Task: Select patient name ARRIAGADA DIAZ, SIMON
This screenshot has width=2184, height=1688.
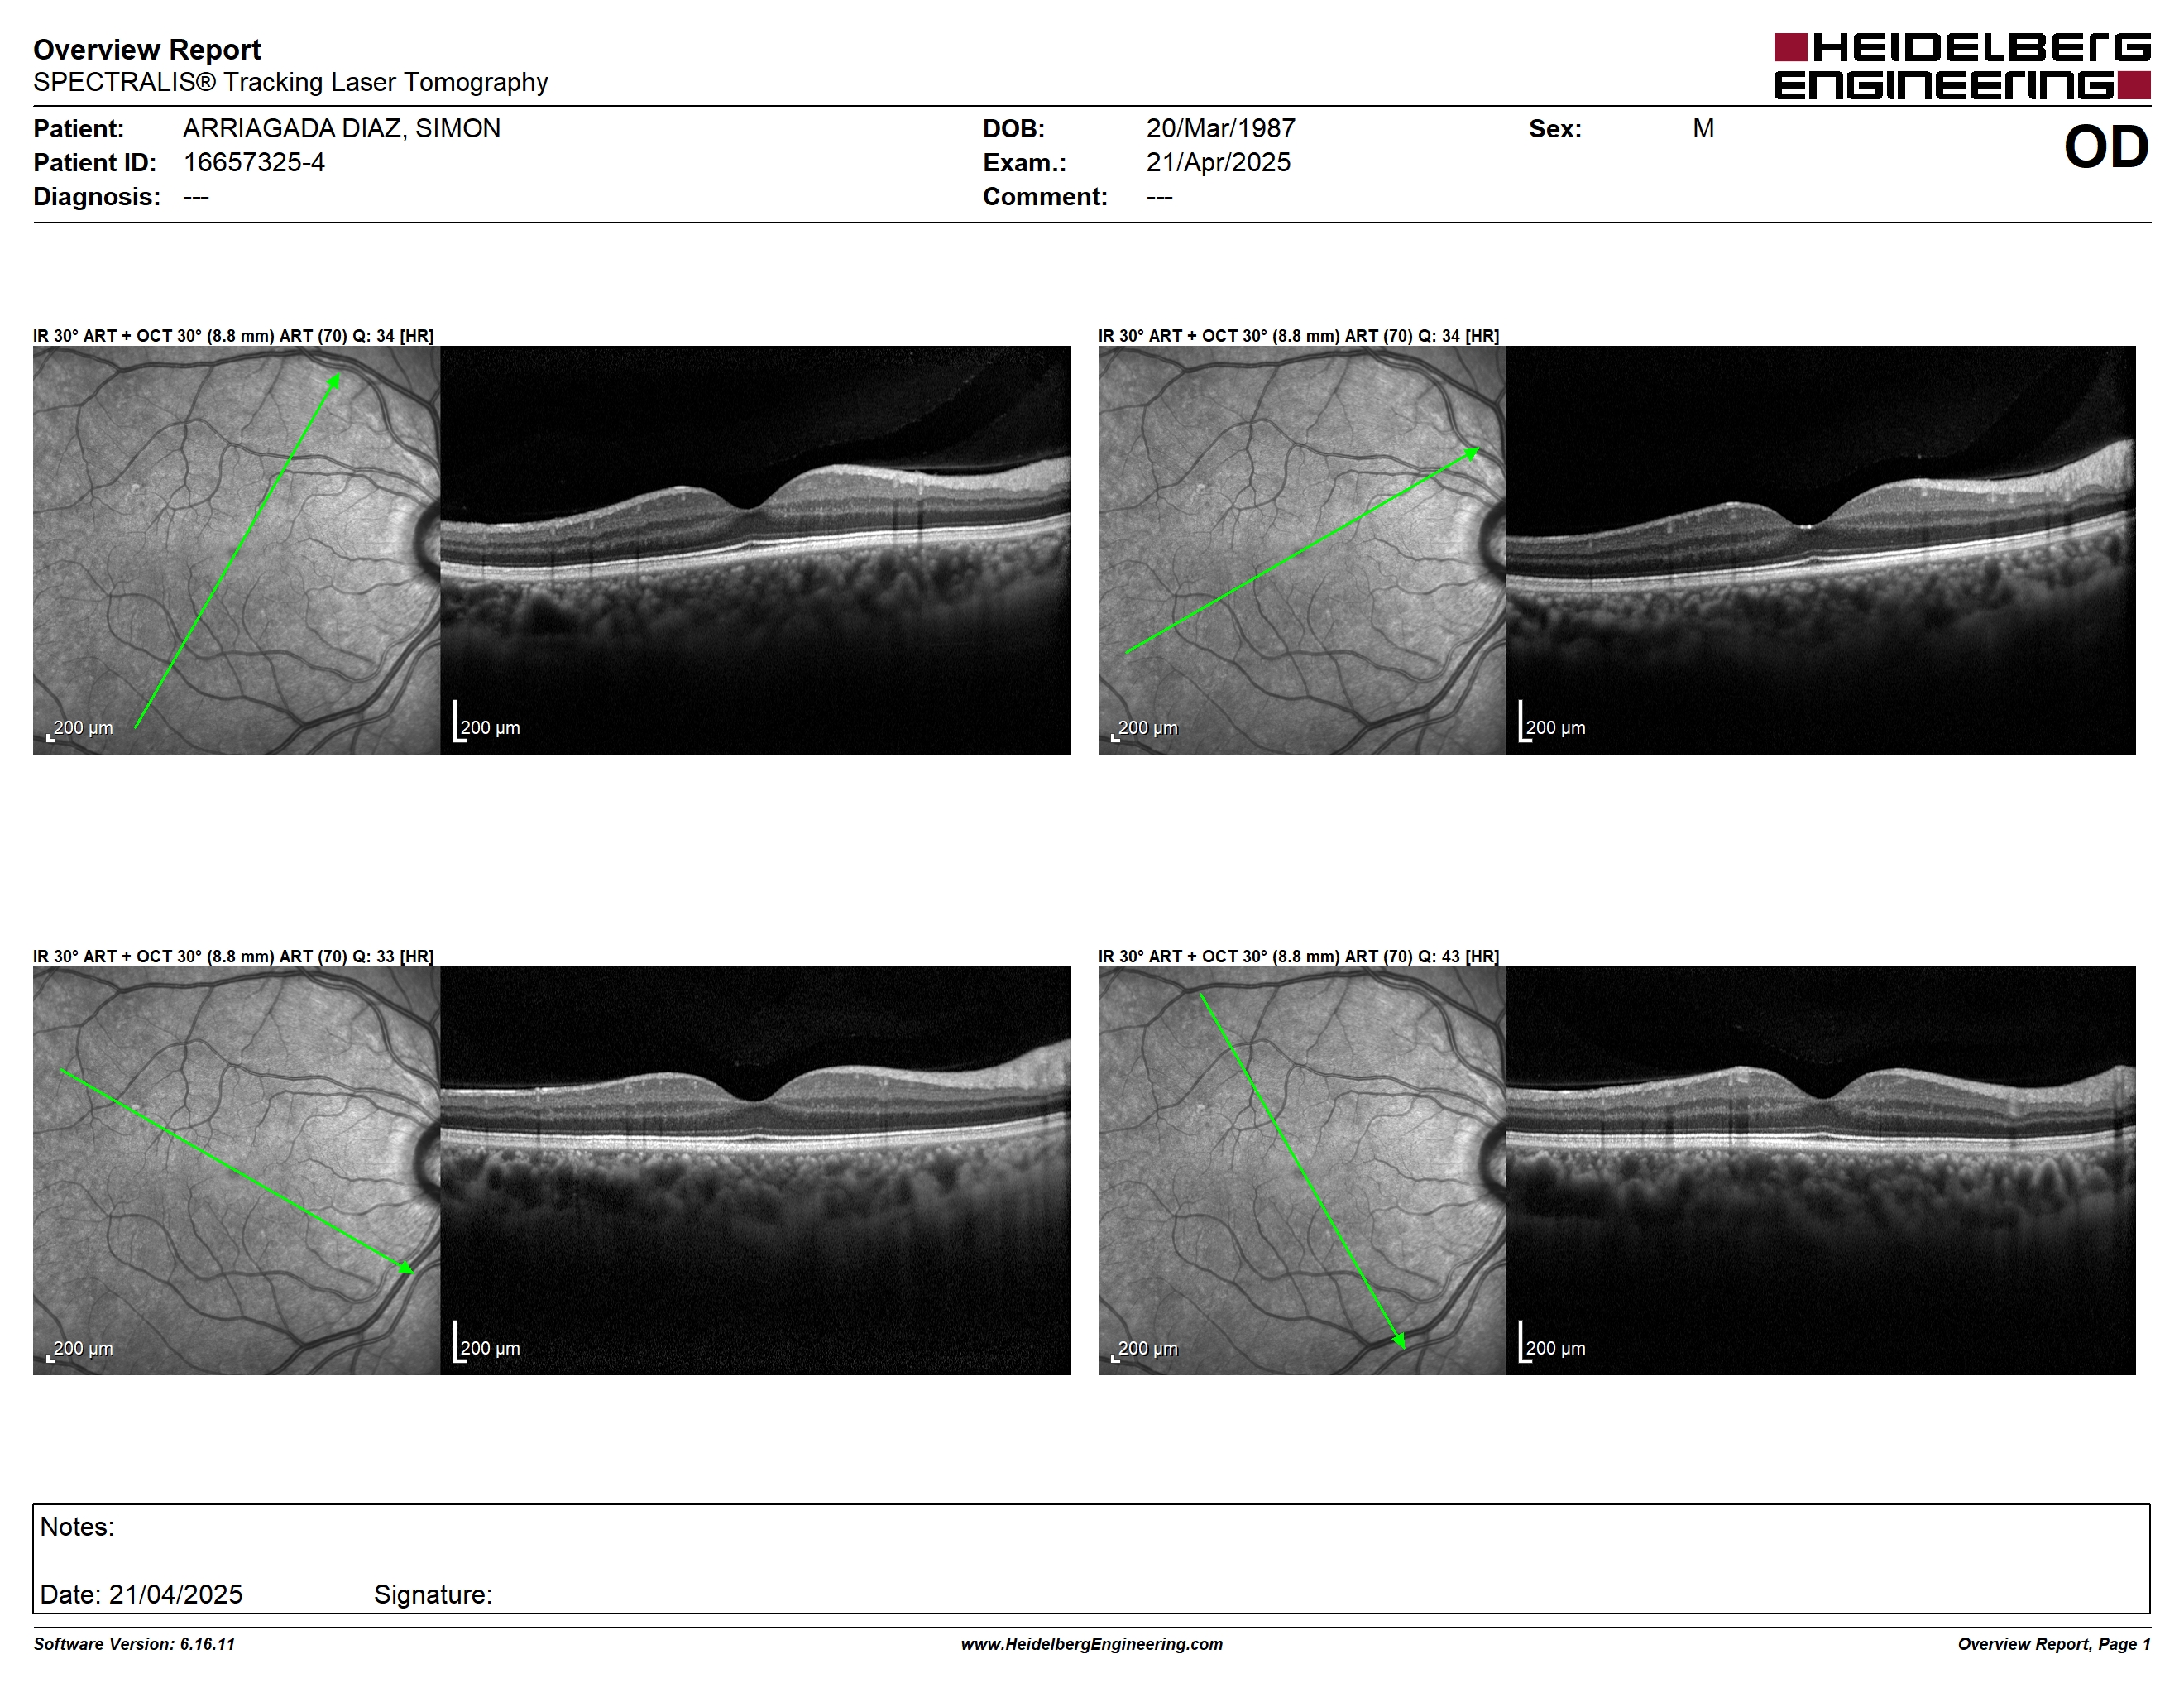Action: pyautogui.click(x=342, y=128)
